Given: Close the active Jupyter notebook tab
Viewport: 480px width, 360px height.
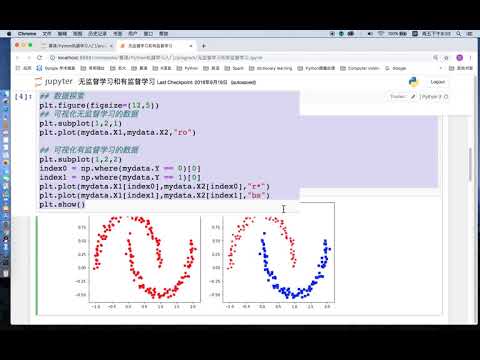Looking at the screenshot, I should point(191,46).
